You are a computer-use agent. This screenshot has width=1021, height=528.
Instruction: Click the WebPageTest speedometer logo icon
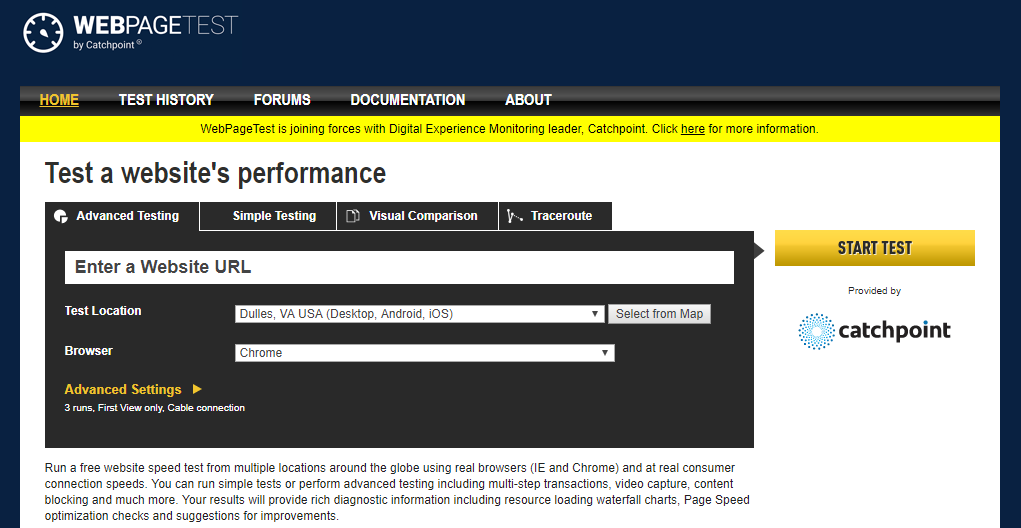tap(44, 33)
